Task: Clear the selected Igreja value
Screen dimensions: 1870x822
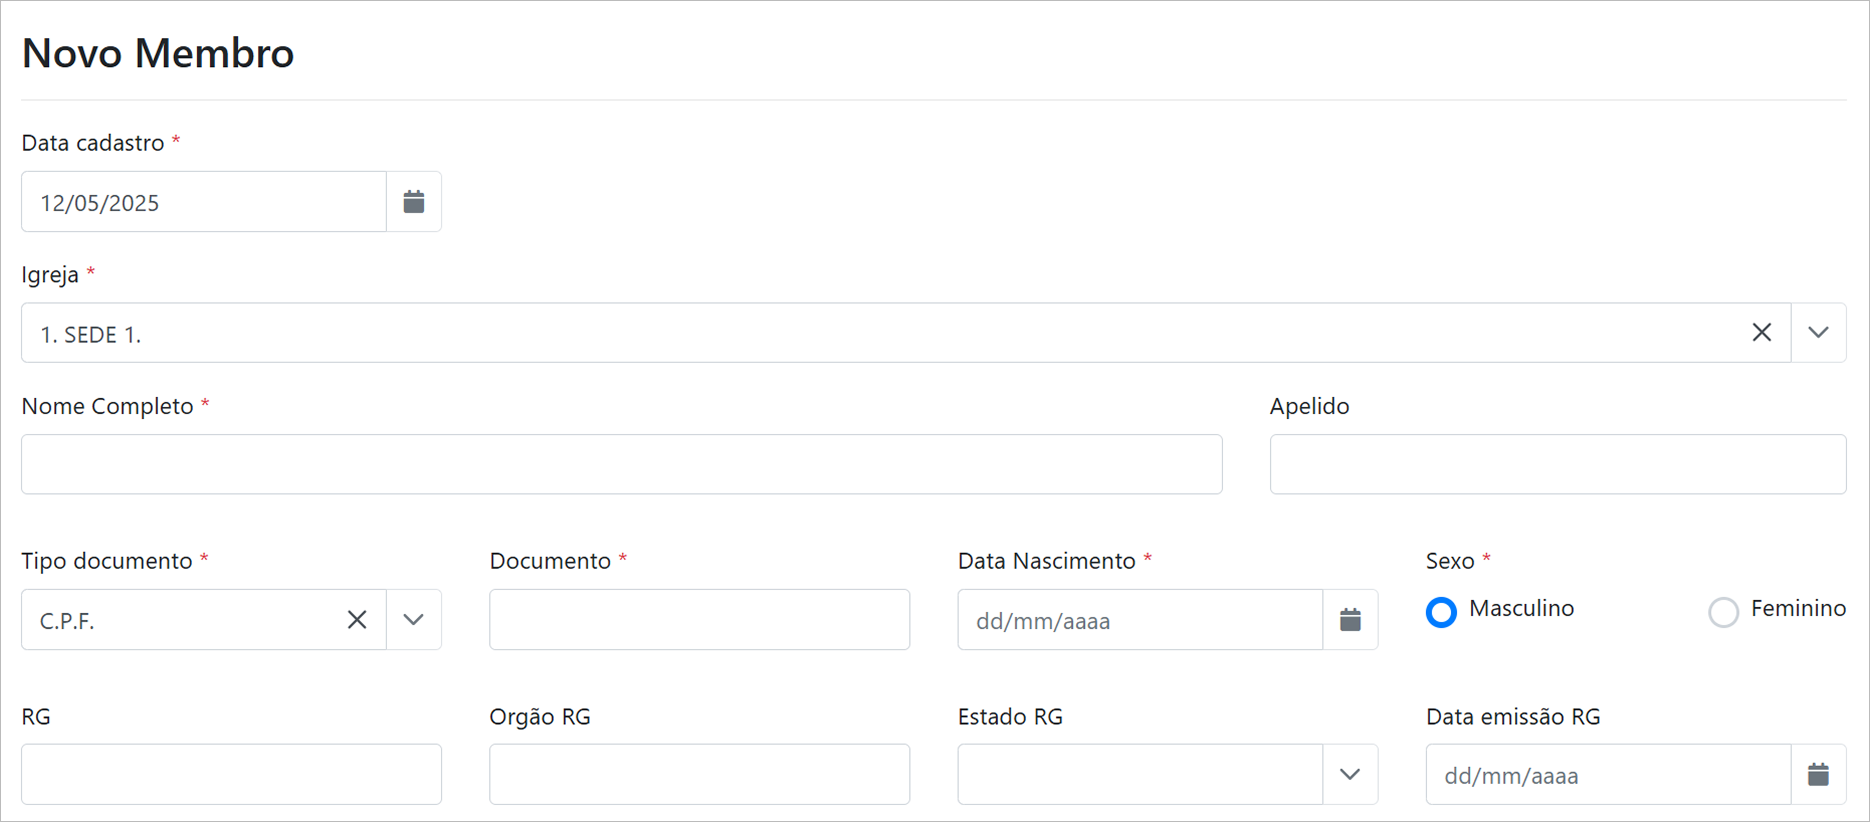Action: (1762, 333)
